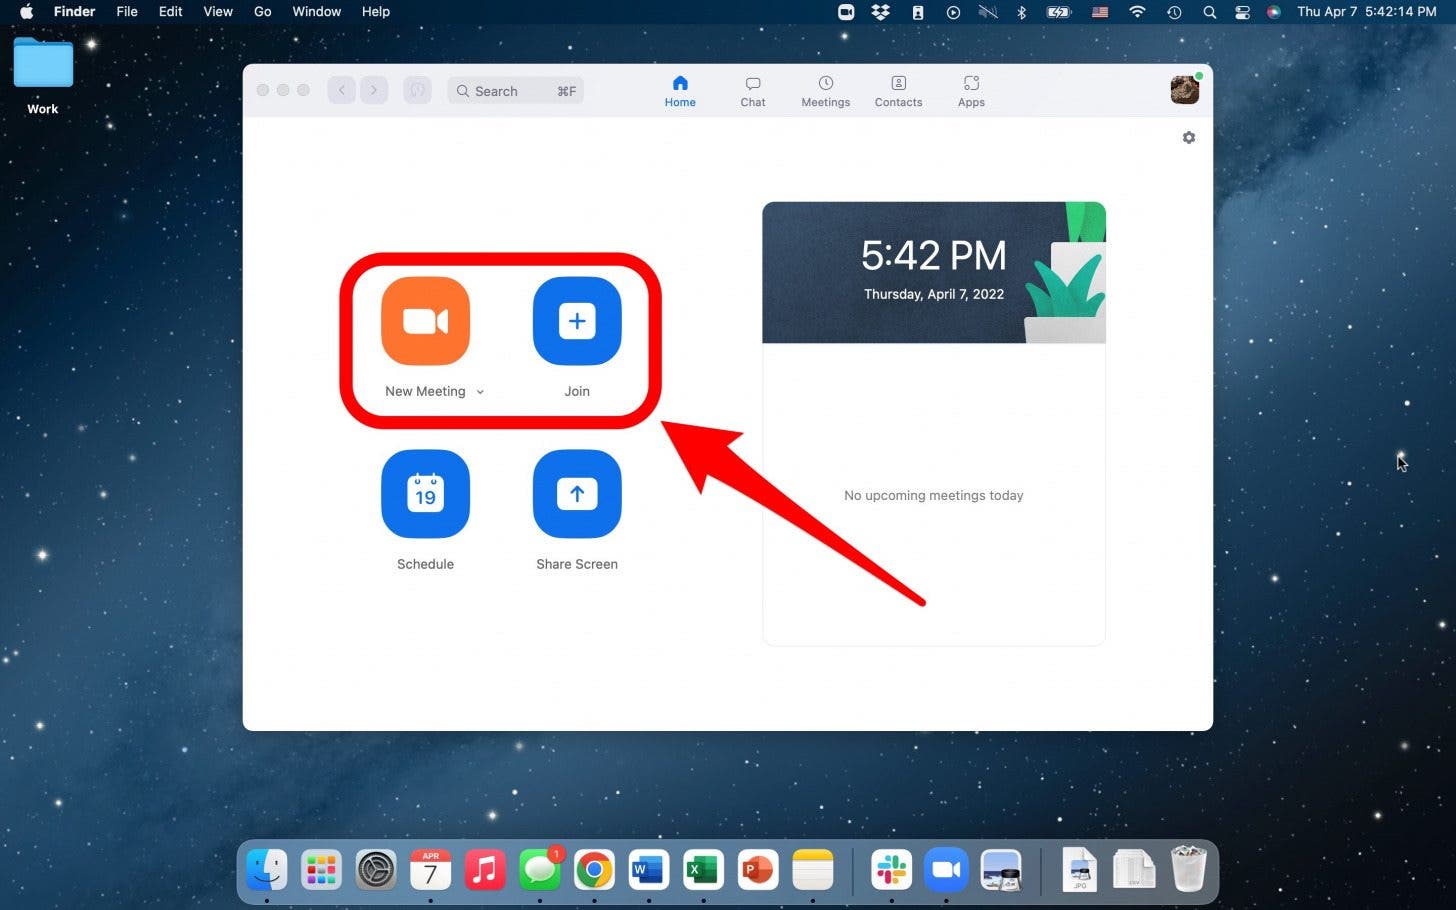Open the Schedule meeting icon
Viewport: 1456px width, 910px height.
coord(425,493)
